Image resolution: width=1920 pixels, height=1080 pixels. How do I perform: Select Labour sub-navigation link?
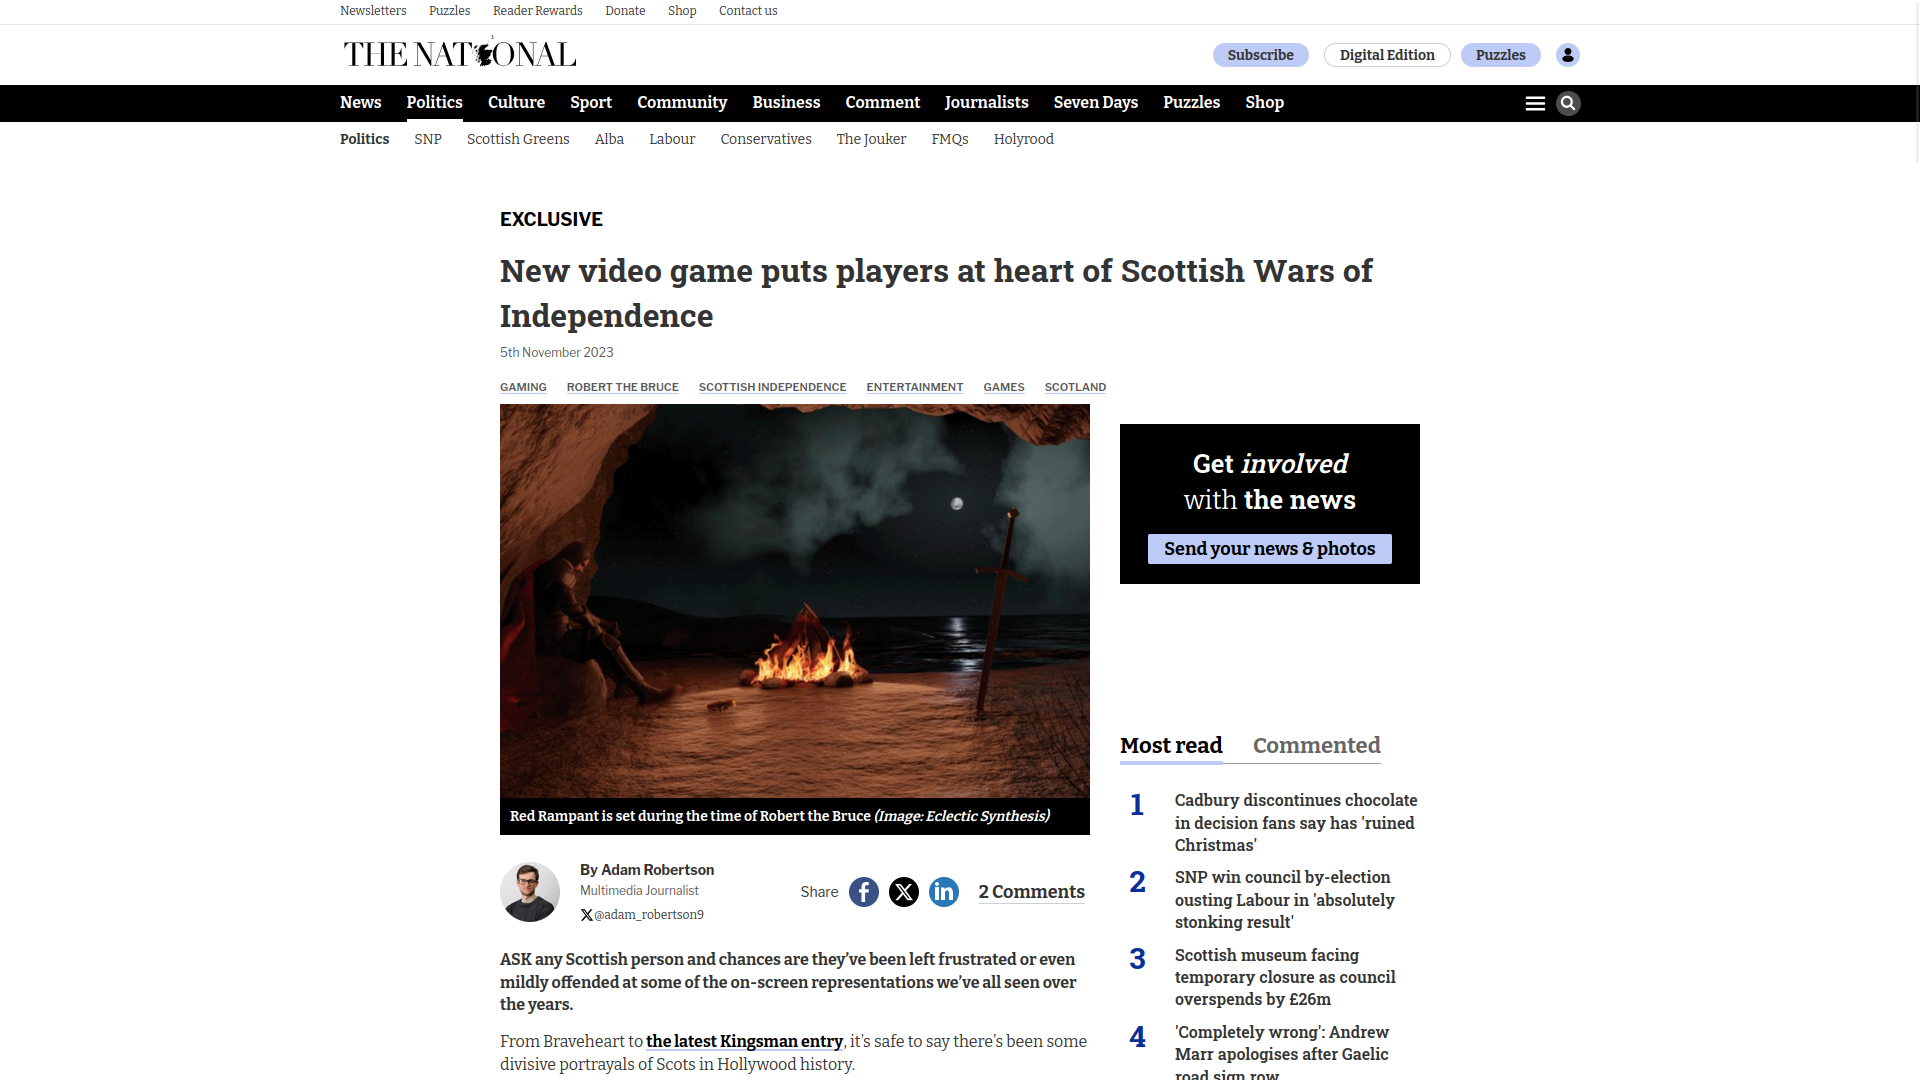coord(672,139)
